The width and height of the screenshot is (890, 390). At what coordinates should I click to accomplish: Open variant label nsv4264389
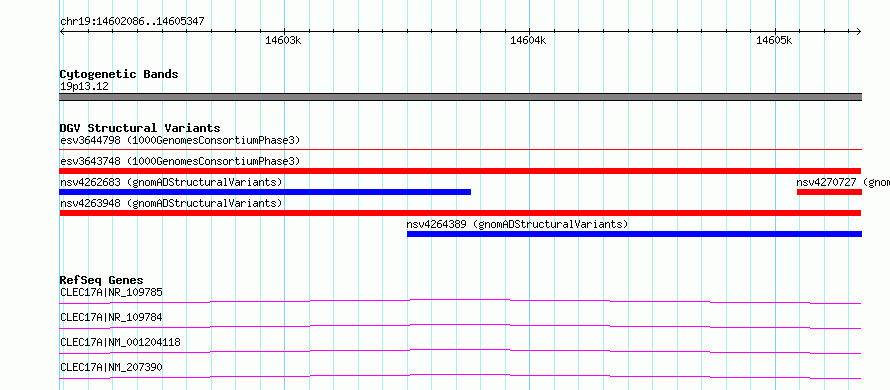click(x=518, y=224)
